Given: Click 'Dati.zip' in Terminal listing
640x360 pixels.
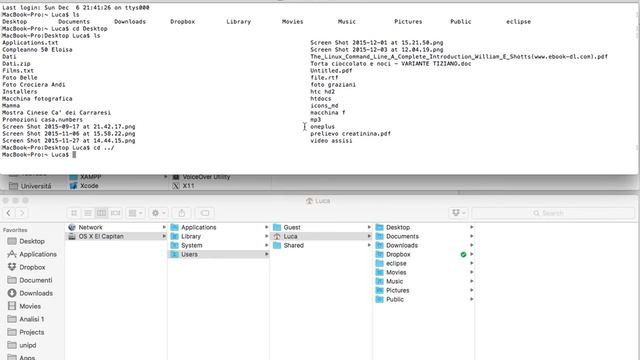Looking at the screenshot, I should click(x=16, y=64).
